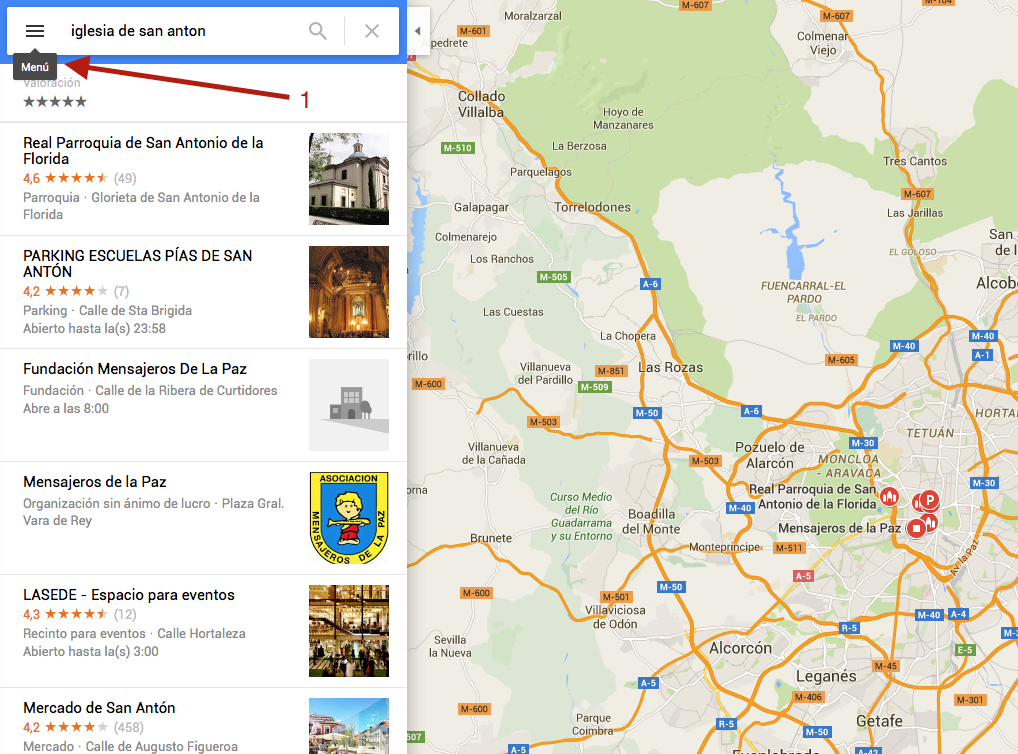The height and width of the screenshot is (754, 1018).
Task: Click the magnifying glass search icon
Action: pos(317,31)
